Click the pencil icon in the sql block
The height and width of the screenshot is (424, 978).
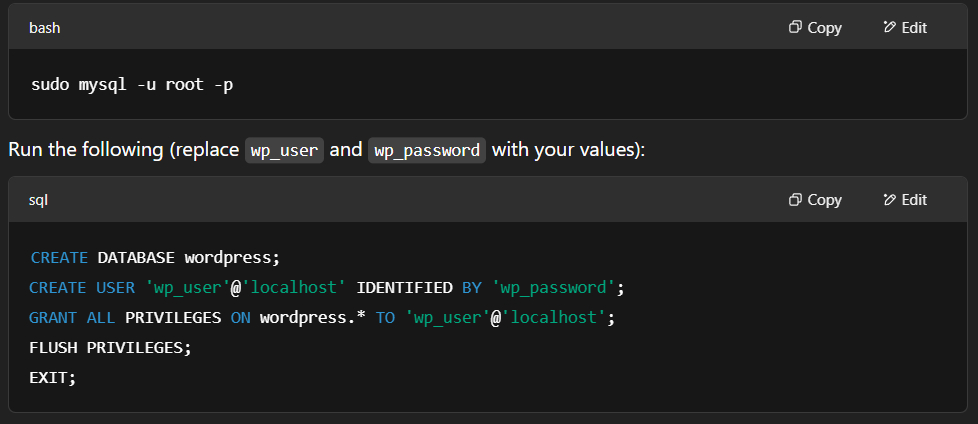pos(889,199)
